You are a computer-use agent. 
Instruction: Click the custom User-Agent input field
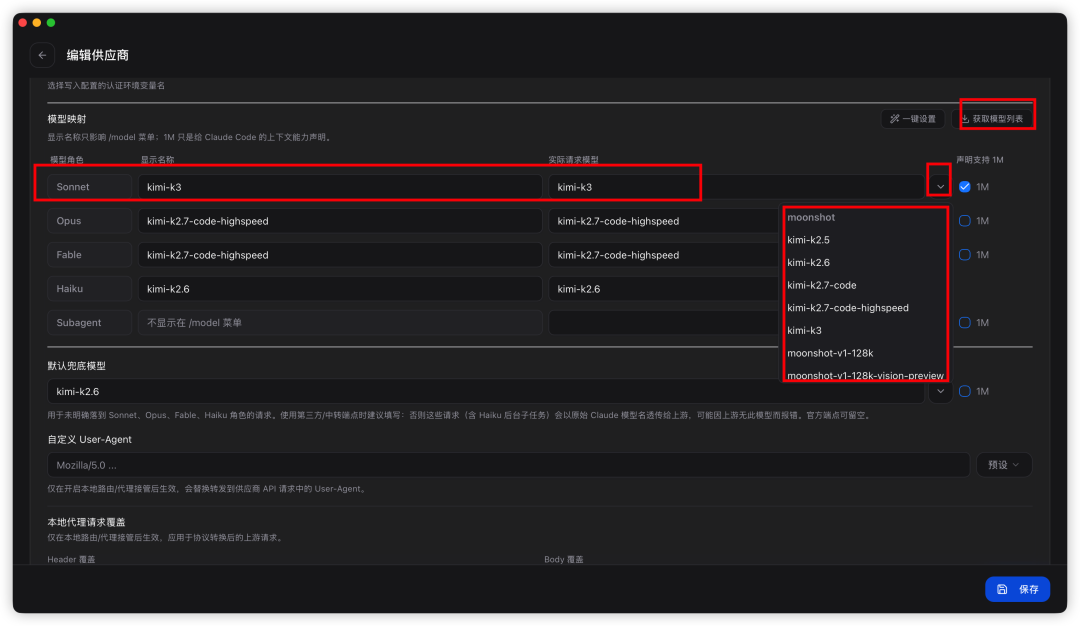pos(508,465)
